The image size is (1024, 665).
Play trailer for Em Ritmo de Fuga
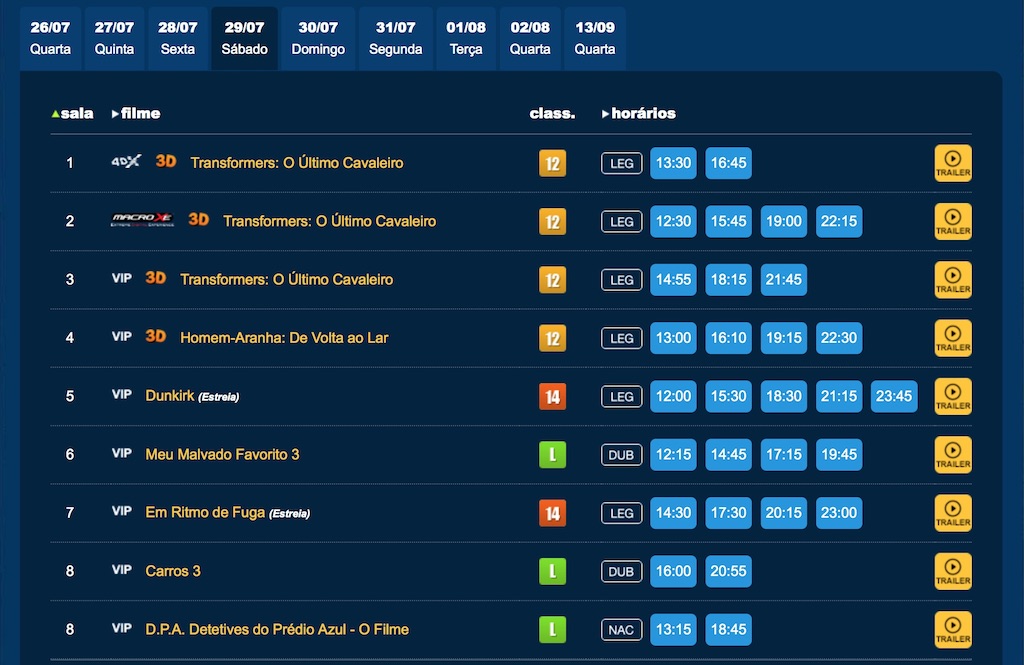(952, 513)
